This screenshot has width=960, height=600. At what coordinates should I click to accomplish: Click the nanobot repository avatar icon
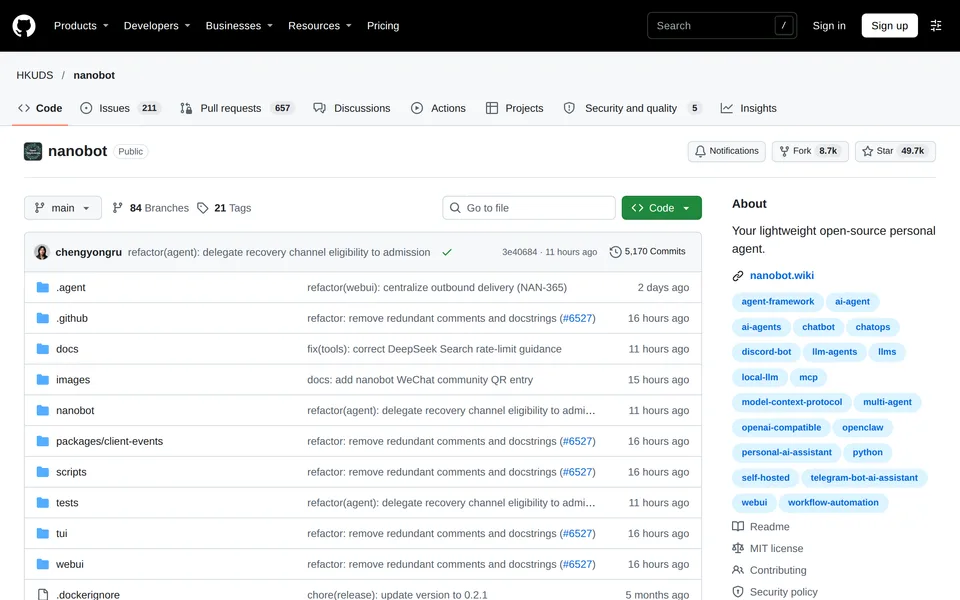point(33,151)
